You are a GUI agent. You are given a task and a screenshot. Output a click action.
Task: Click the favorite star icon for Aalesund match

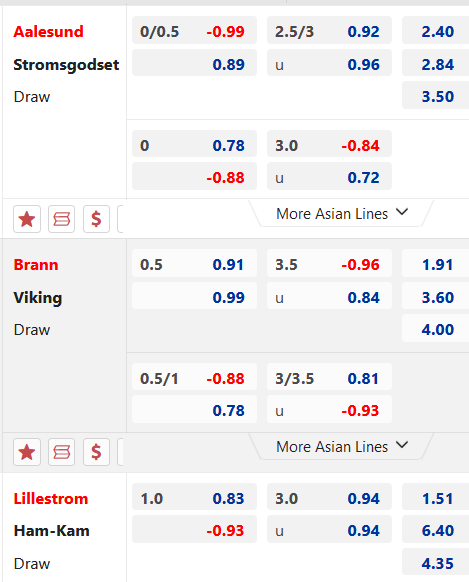pos(27,219)
